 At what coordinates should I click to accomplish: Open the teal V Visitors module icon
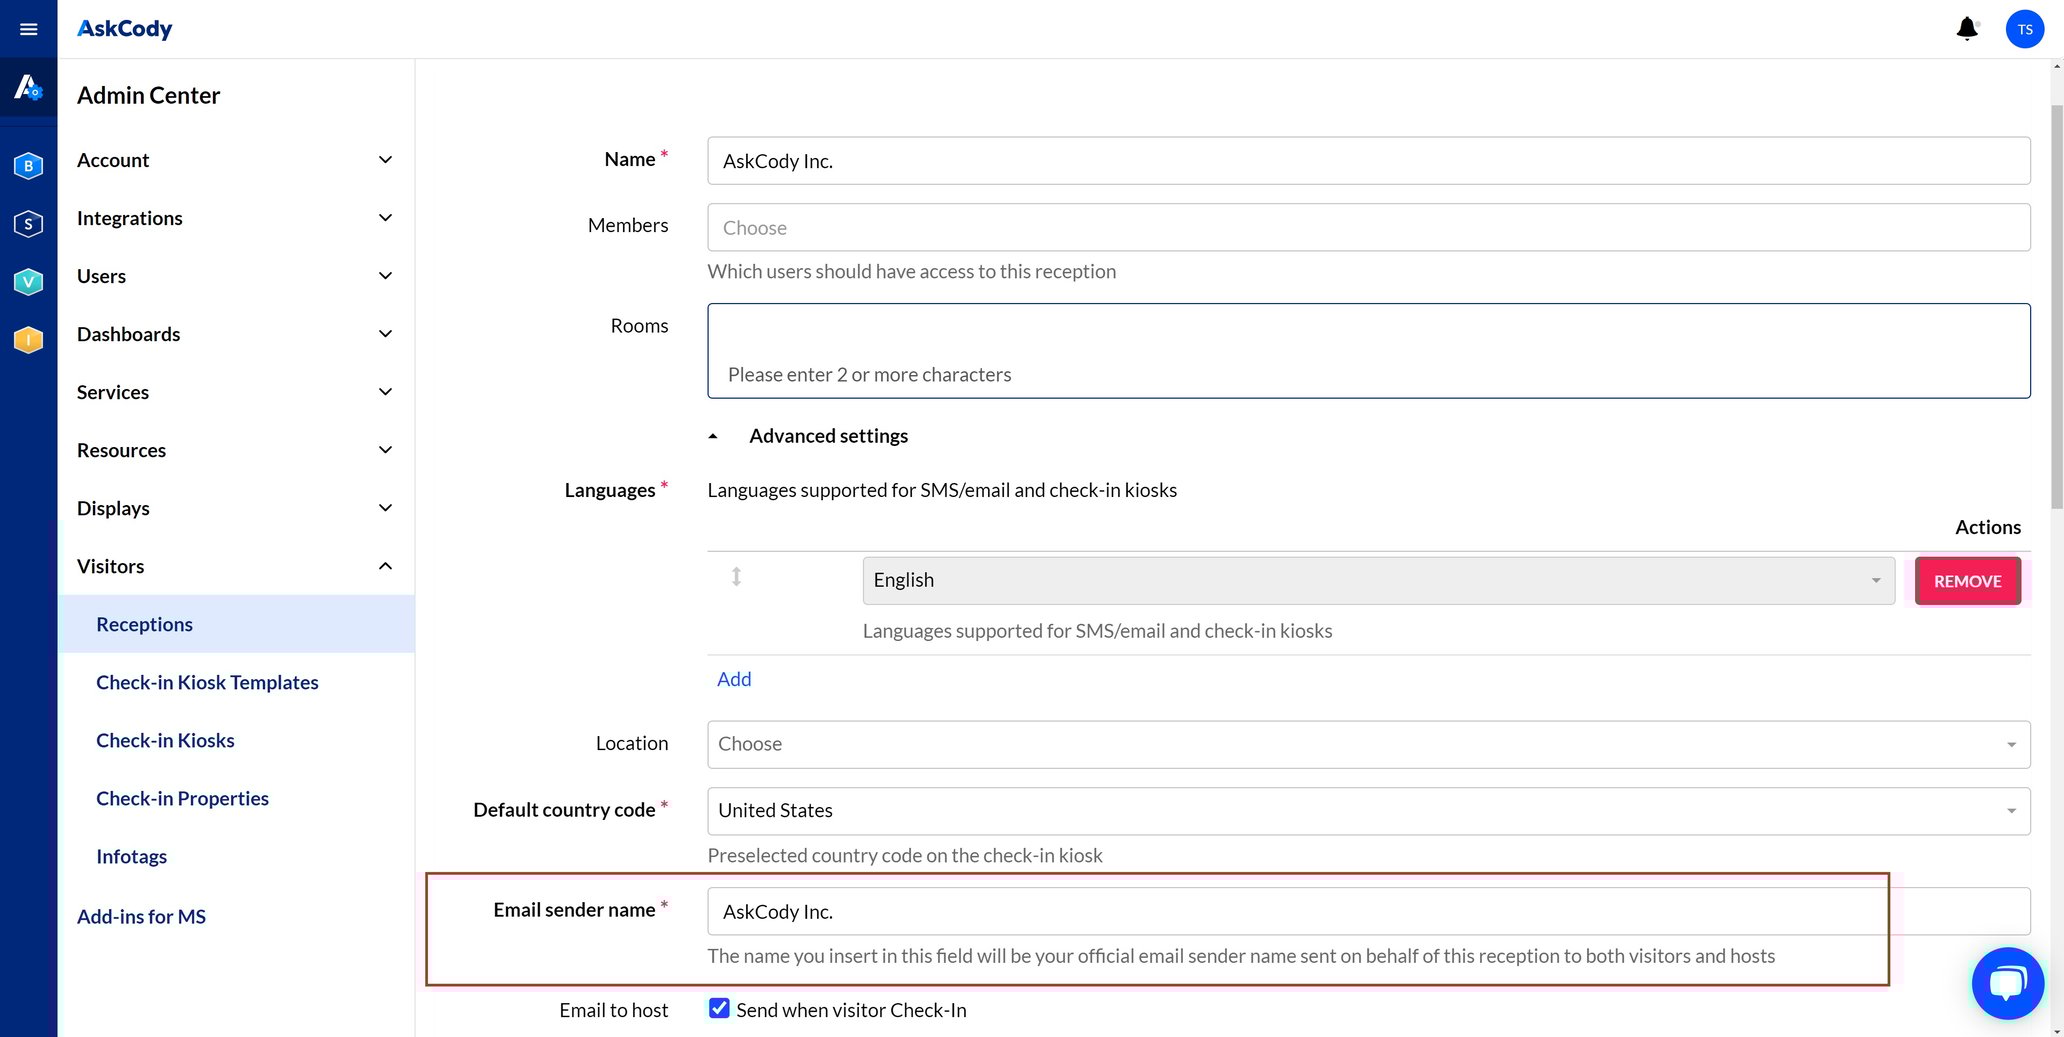click(27, 281)
